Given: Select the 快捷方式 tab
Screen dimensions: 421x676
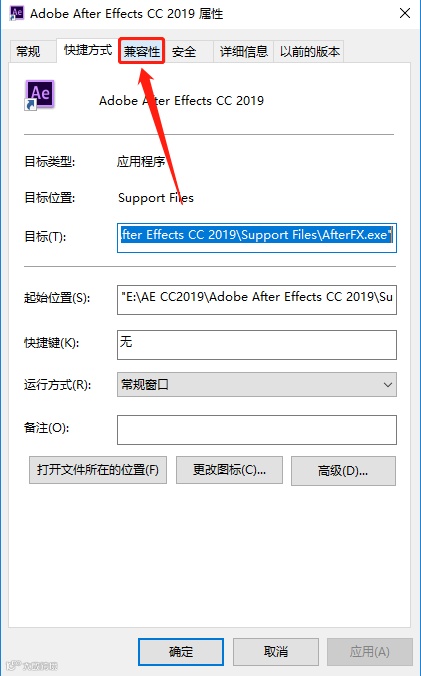Looking at the screenshot, I should point(88,50).
